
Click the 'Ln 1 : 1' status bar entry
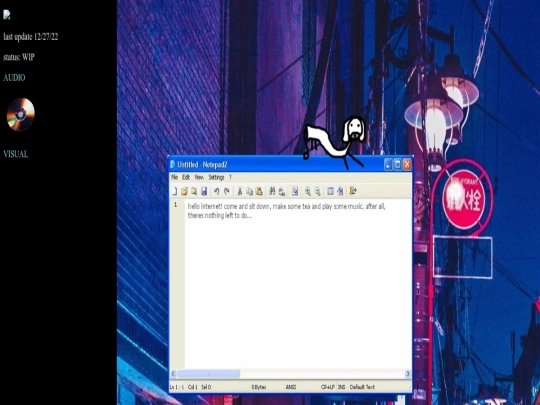pos(177,387)
